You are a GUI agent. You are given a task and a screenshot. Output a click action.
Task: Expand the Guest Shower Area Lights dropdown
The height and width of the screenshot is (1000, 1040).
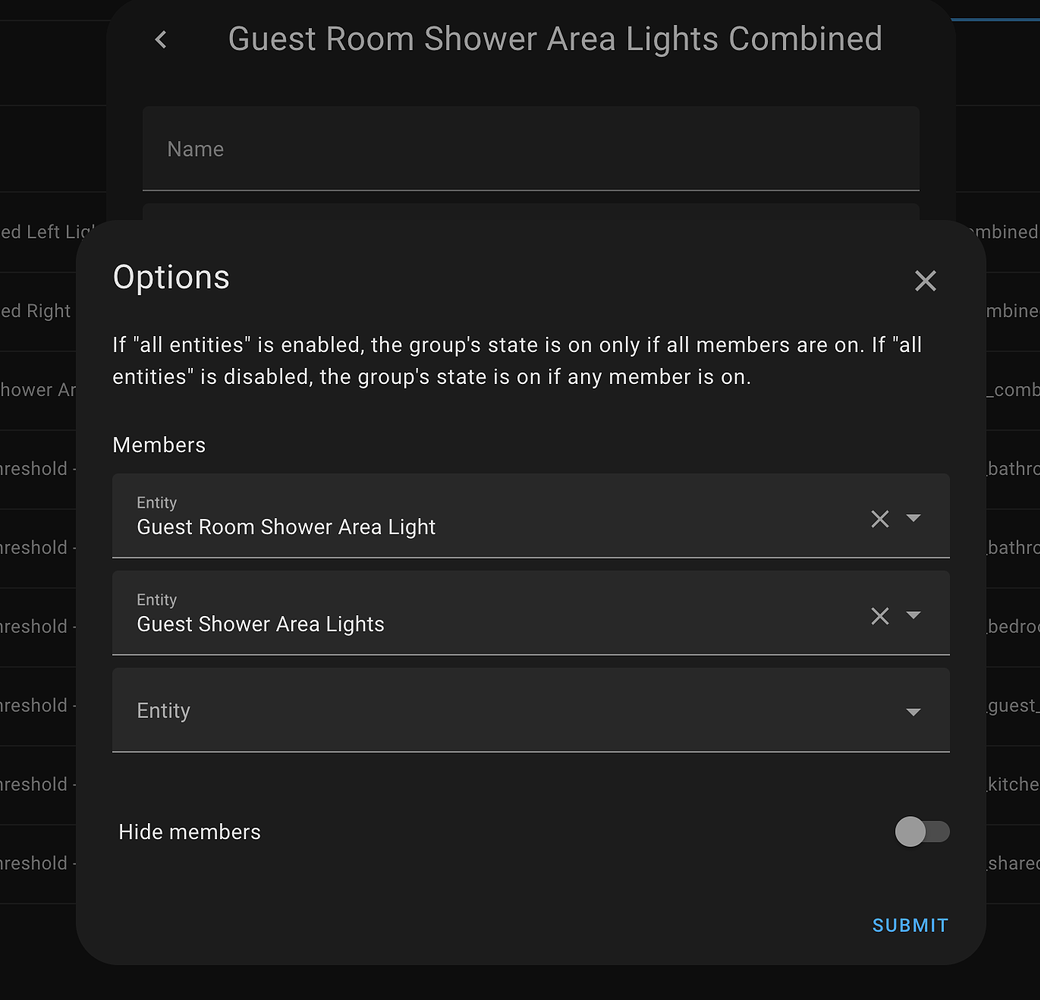[913, 615]
